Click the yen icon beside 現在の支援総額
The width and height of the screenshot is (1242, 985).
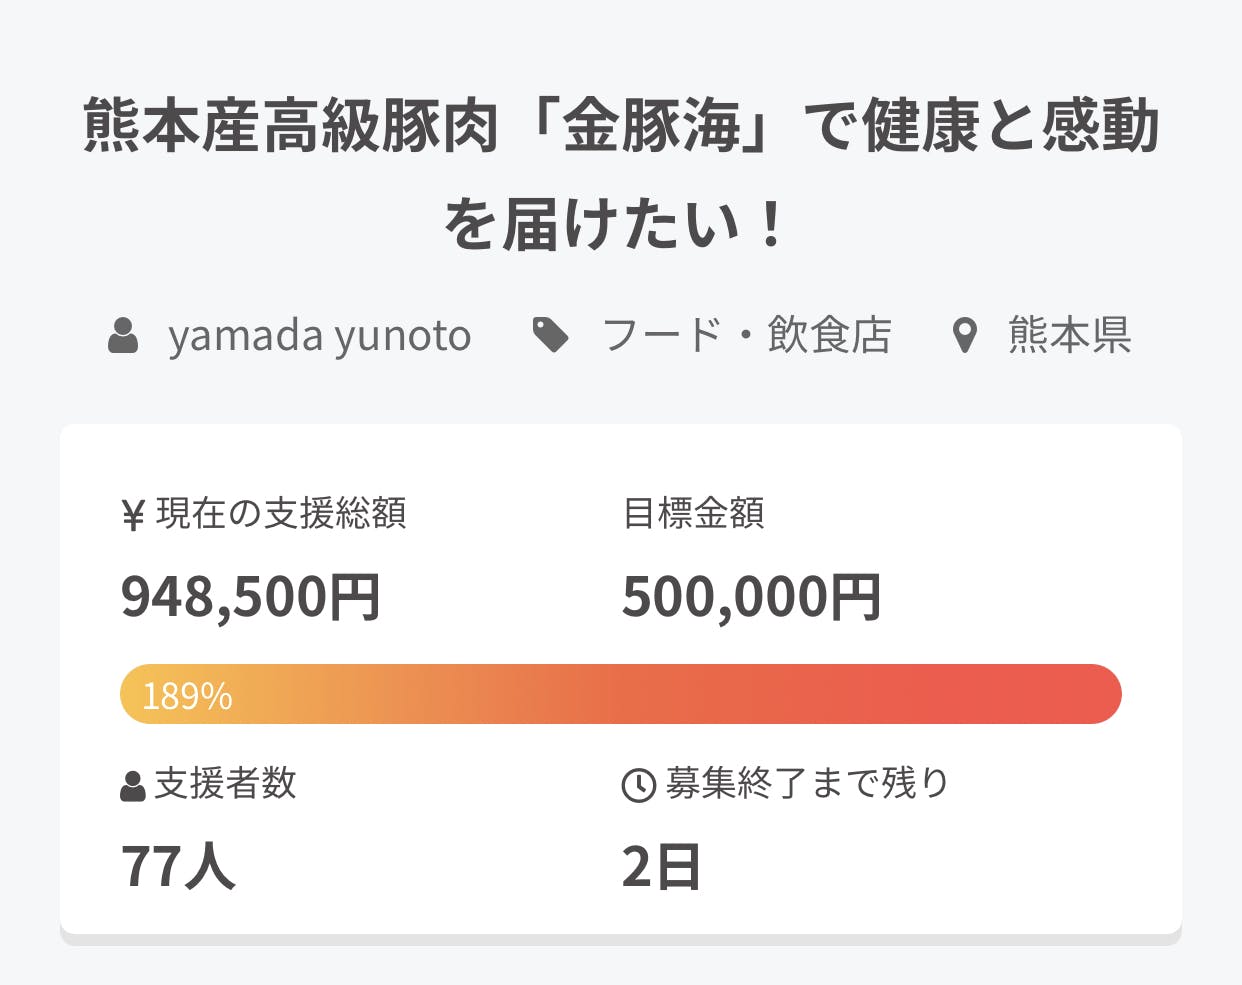click(x=133, y=516)
